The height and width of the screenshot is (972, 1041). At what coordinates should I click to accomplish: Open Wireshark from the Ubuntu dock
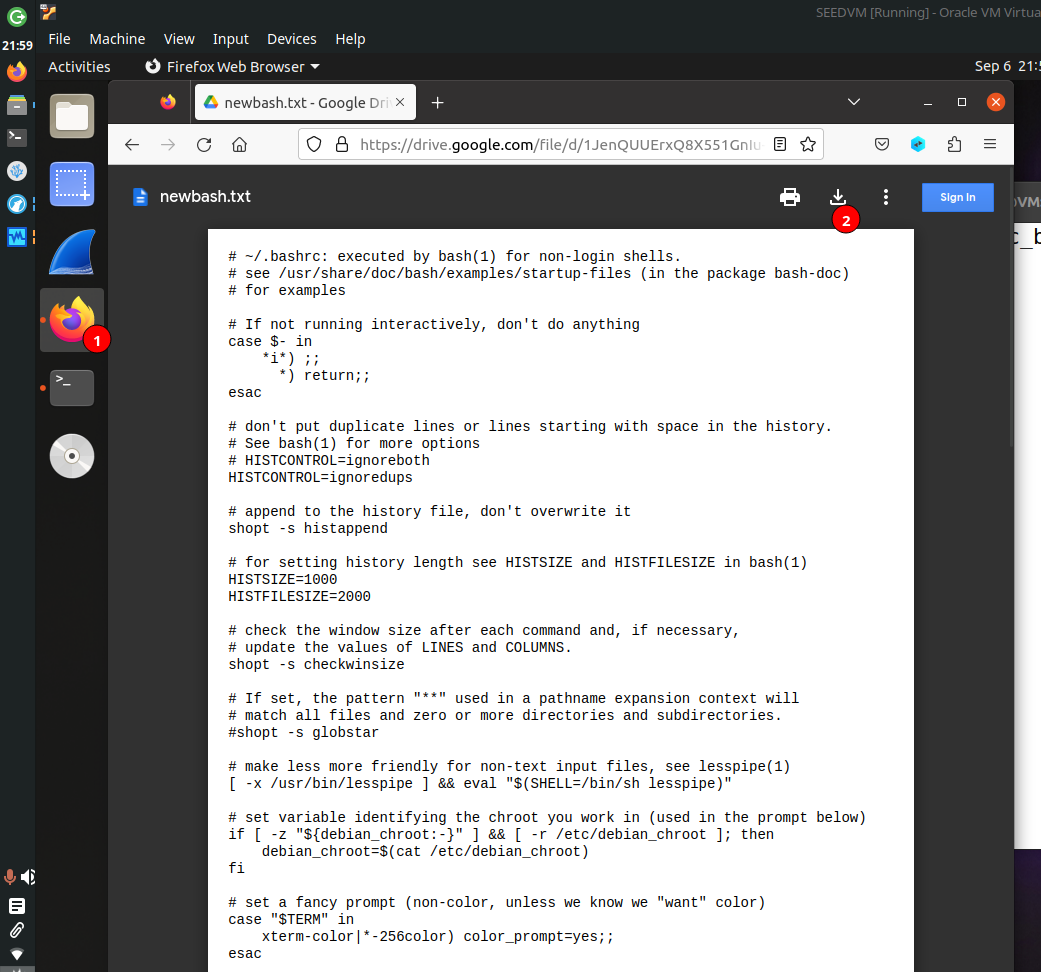click(72, 252)
